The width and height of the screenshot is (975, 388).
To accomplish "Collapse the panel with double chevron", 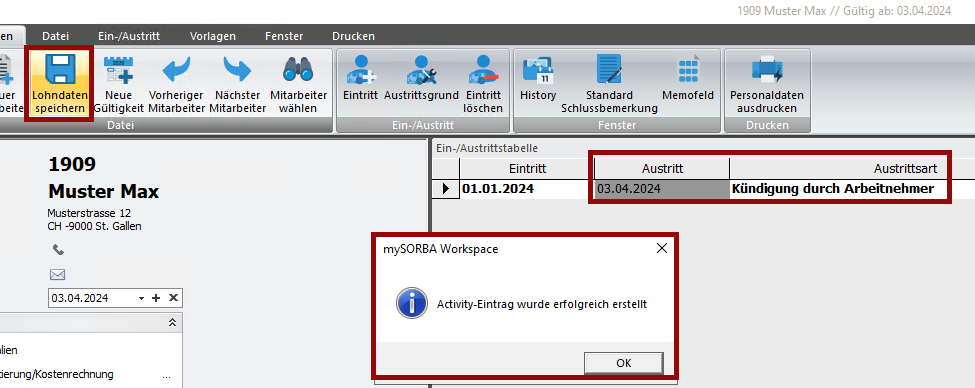I will pos(172,322).
